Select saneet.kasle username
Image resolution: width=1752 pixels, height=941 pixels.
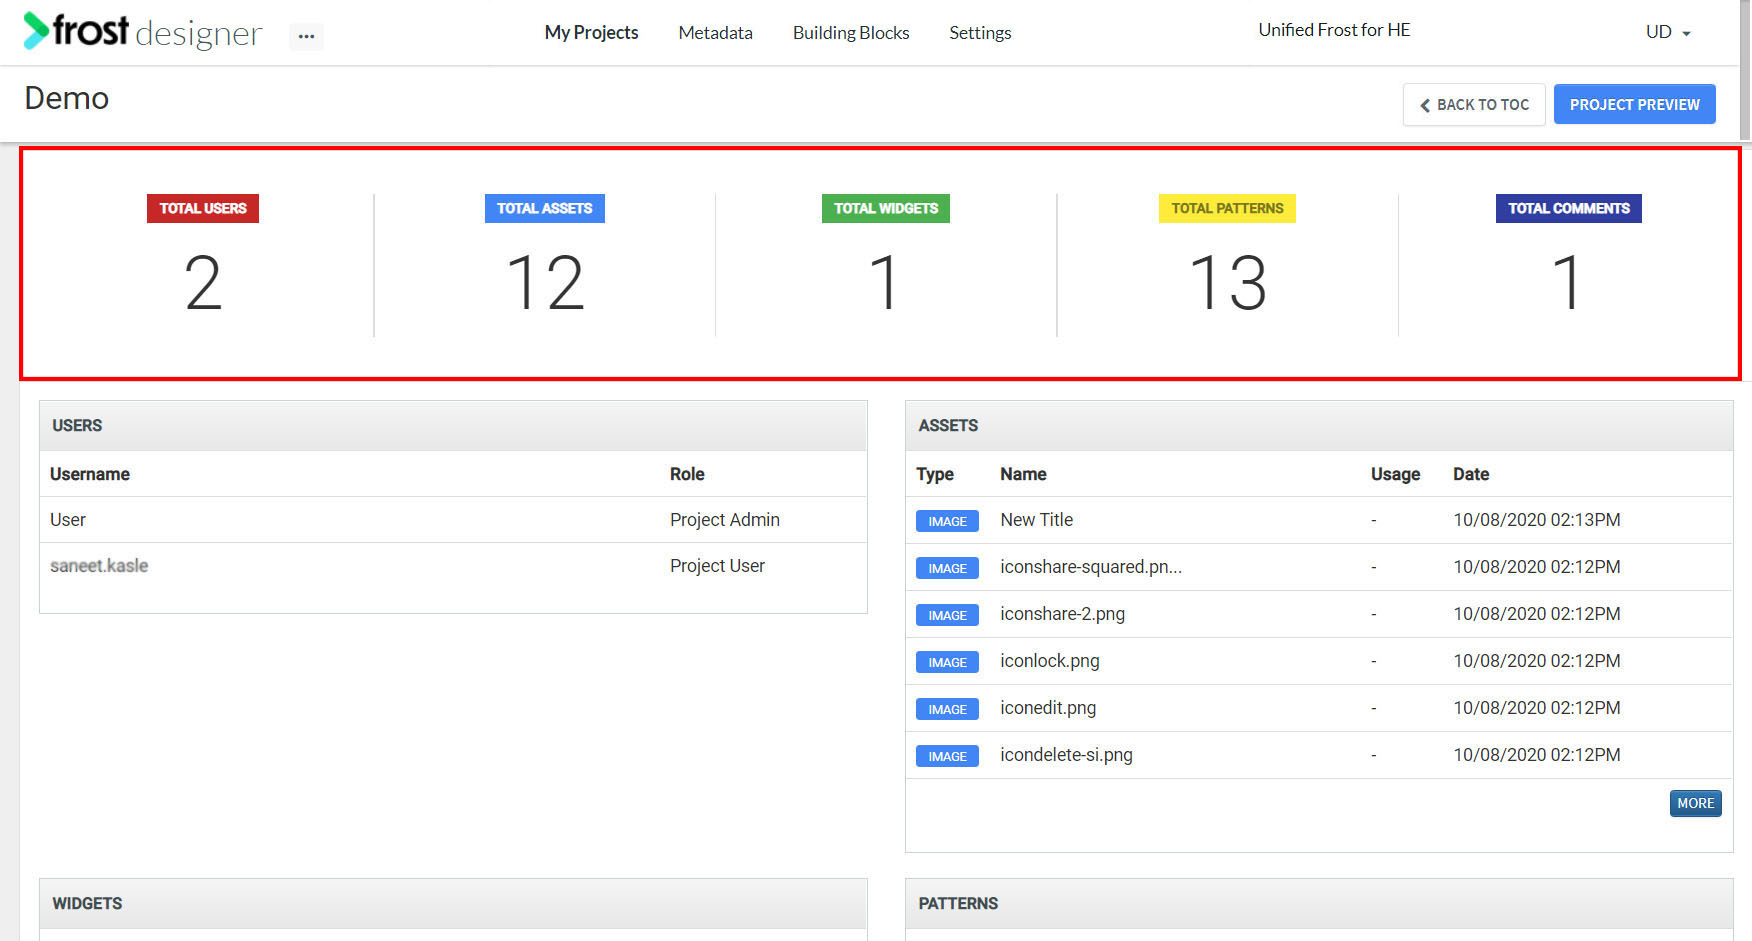[x=99, y=566]
